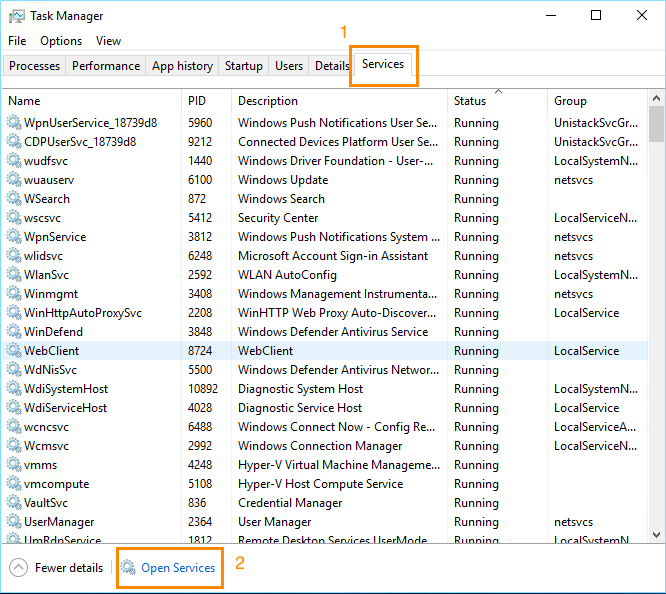
Task: Click PID 8724 in WebClient row
Action: tap(200, 351)
